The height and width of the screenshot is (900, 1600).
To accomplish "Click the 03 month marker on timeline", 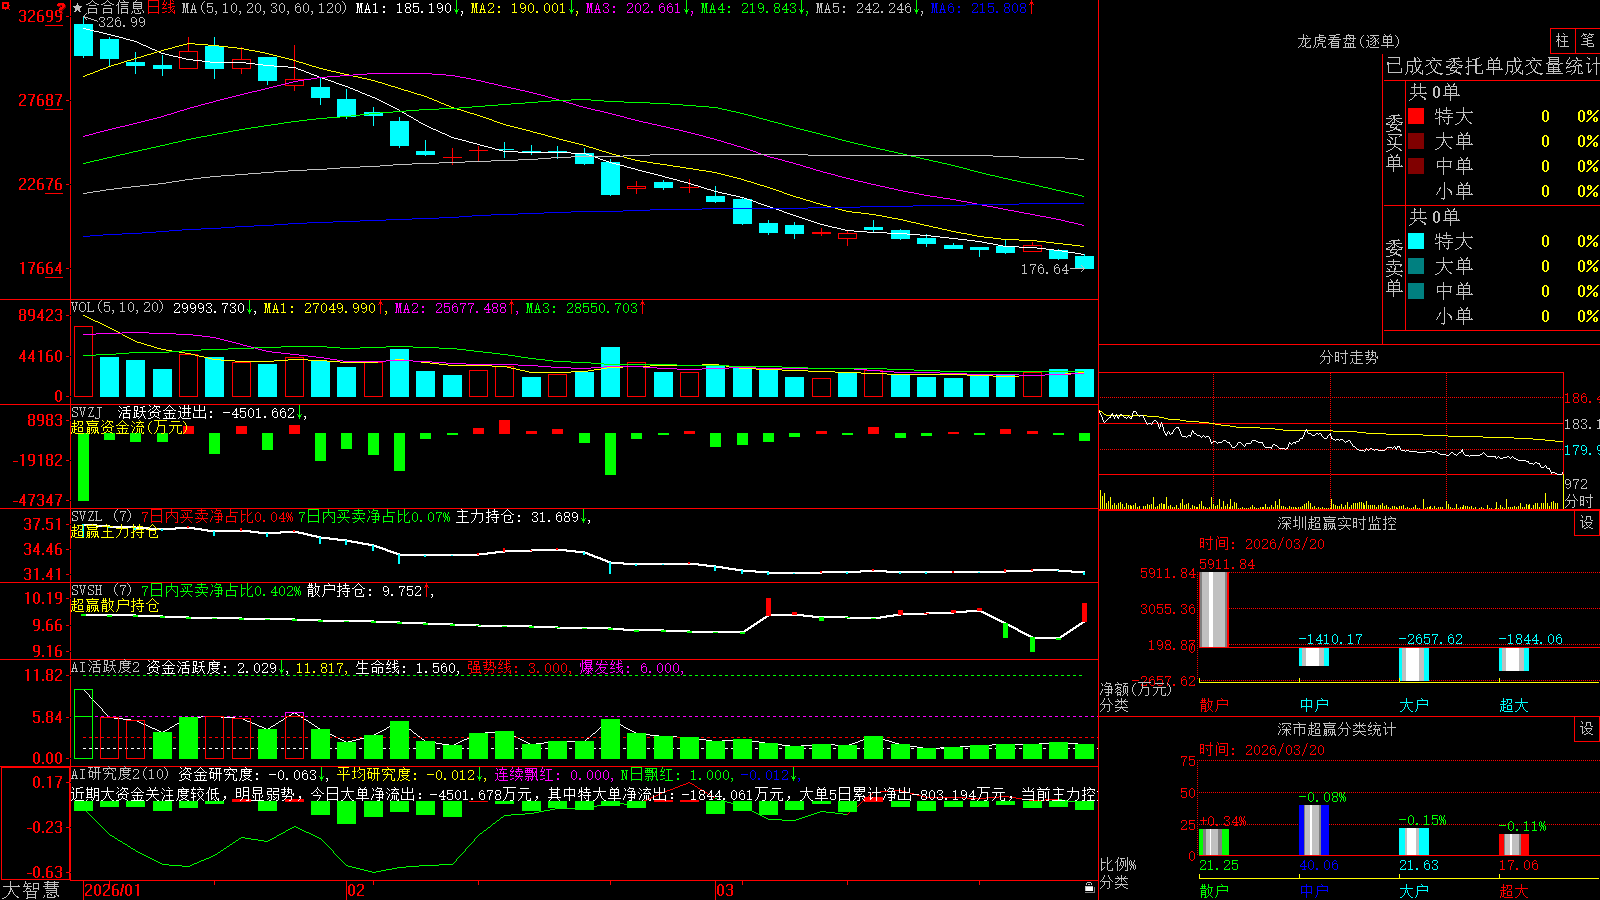I will [x=725, y=890].
